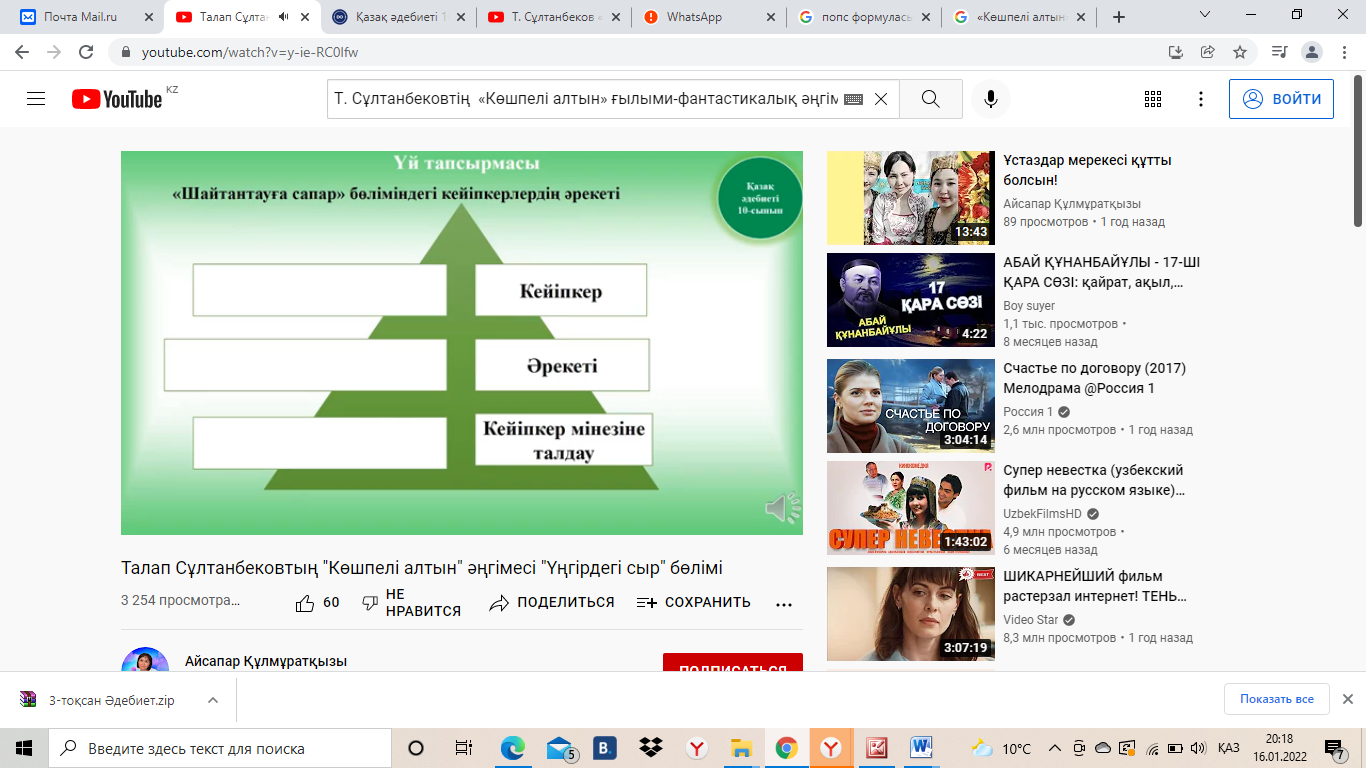Open the Chrome profile menu
The height and width of the screenshot is (768, 1366).
coord(1313,52)
